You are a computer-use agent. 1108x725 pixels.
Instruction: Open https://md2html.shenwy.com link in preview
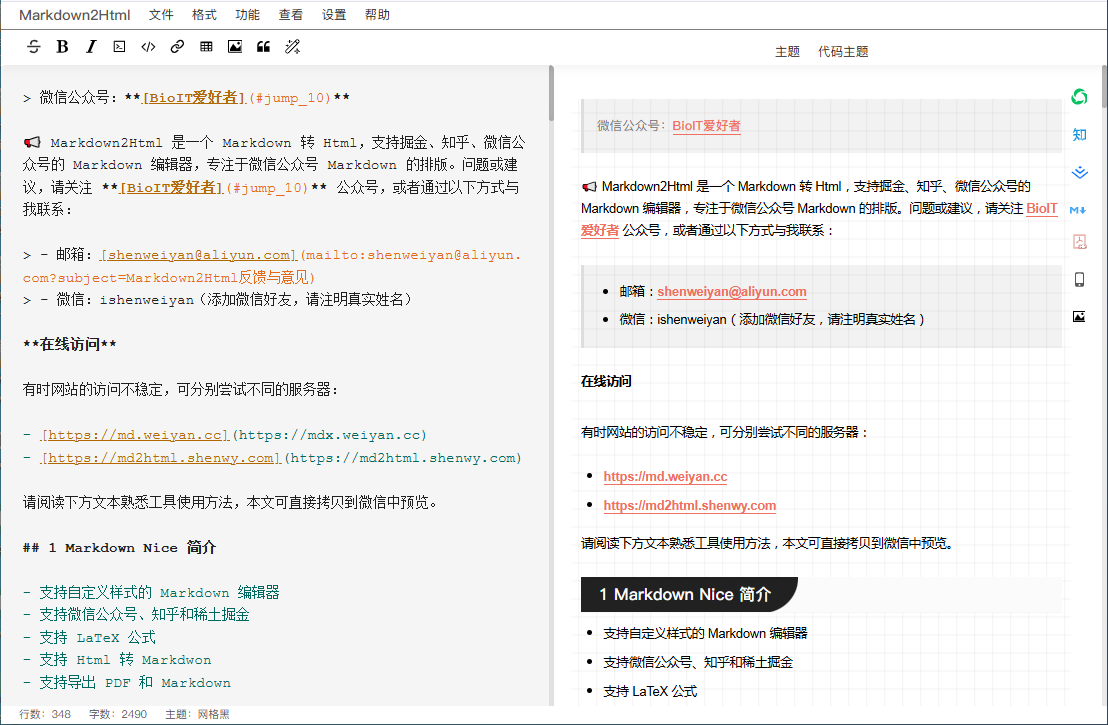690,505
